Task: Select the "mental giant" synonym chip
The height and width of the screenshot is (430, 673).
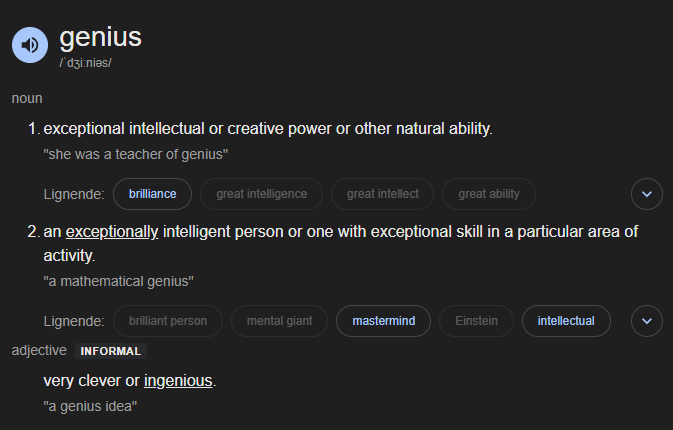Action: (279, 321)
